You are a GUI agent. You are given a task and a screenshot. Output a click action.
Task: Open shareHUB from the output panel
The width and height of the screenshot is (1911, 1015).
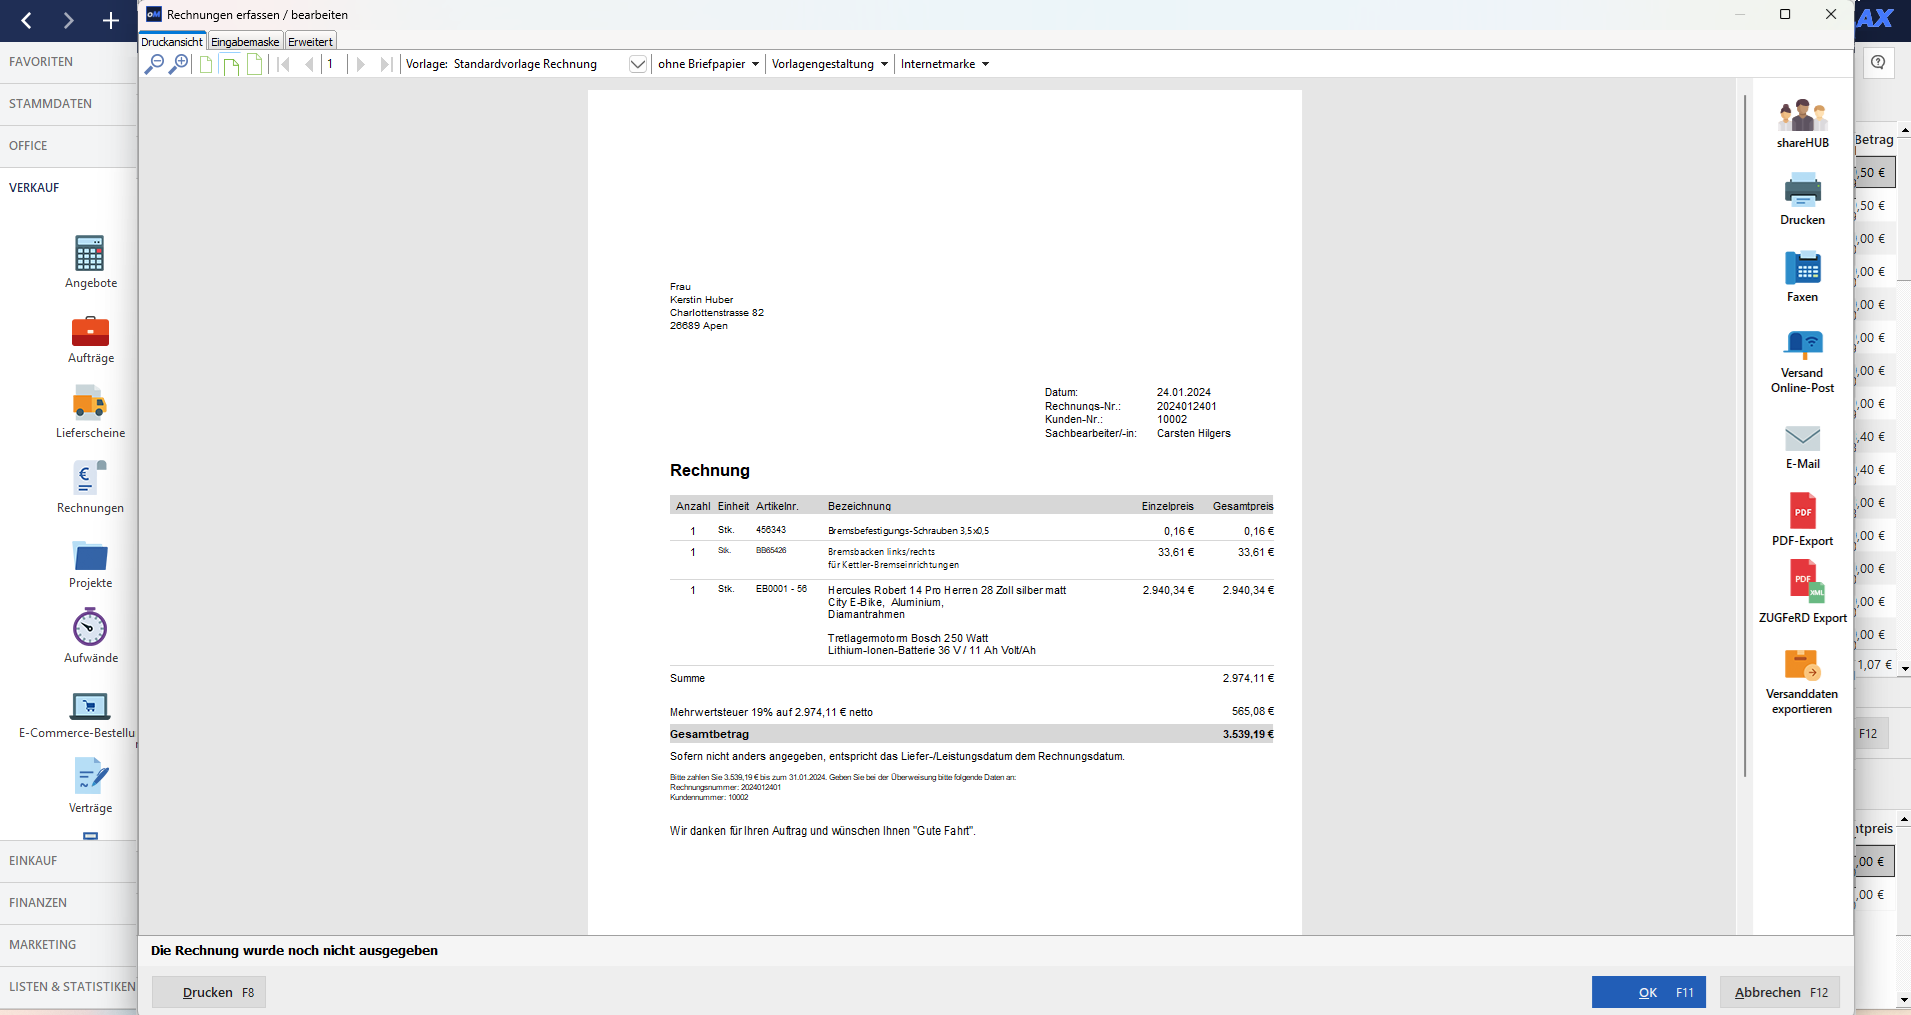(1802, 124)
